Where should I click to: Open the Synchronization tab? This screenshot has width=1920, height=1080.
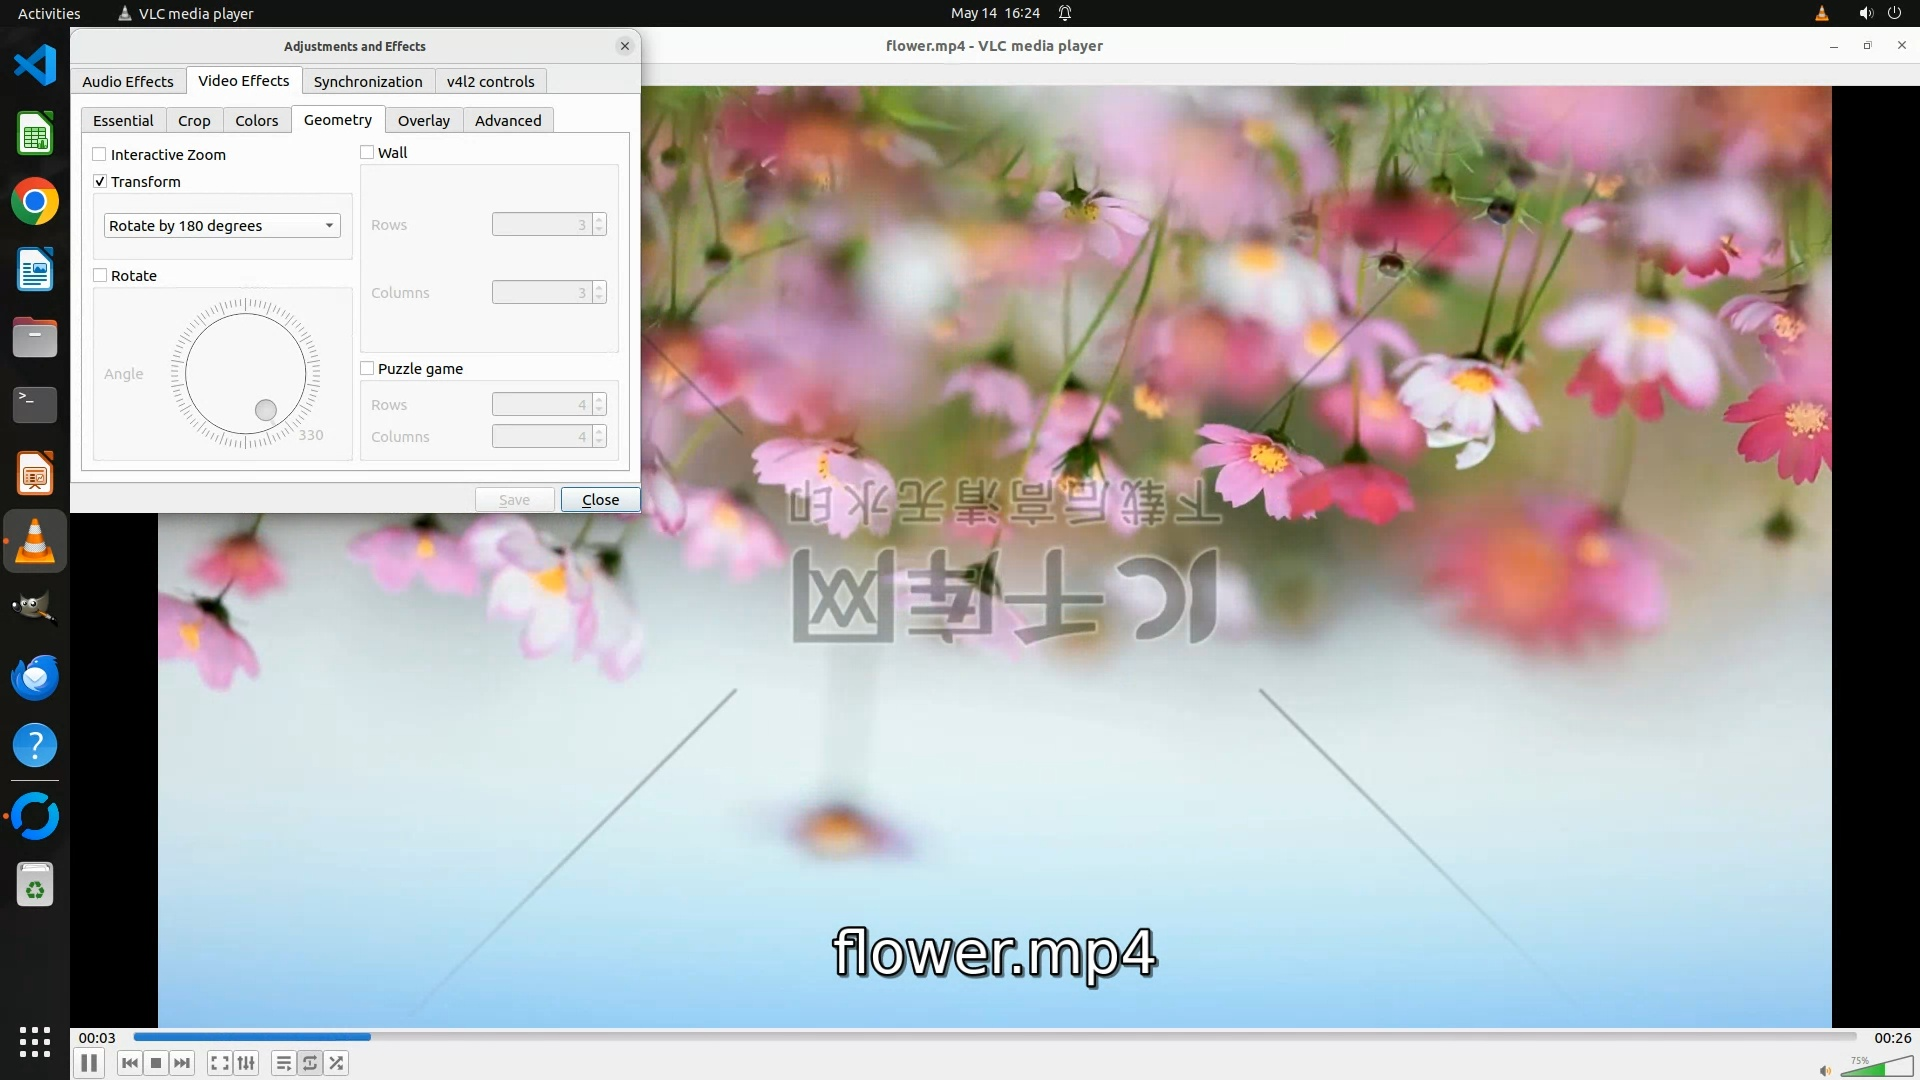point(367,81)
